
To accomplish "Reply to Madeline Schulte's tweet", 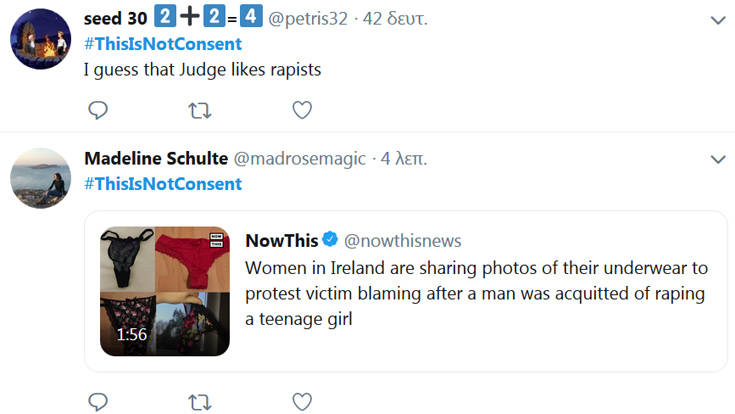I will [98, 401].
